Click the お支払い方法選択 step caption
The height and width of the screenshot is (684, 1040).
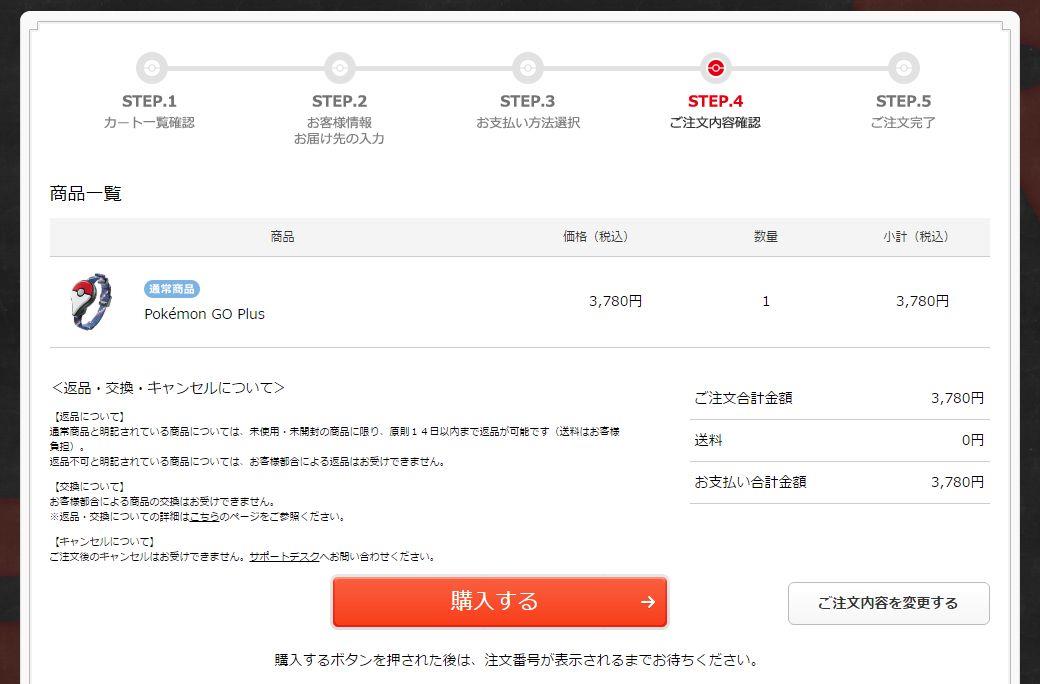click(x=528, y=123)
